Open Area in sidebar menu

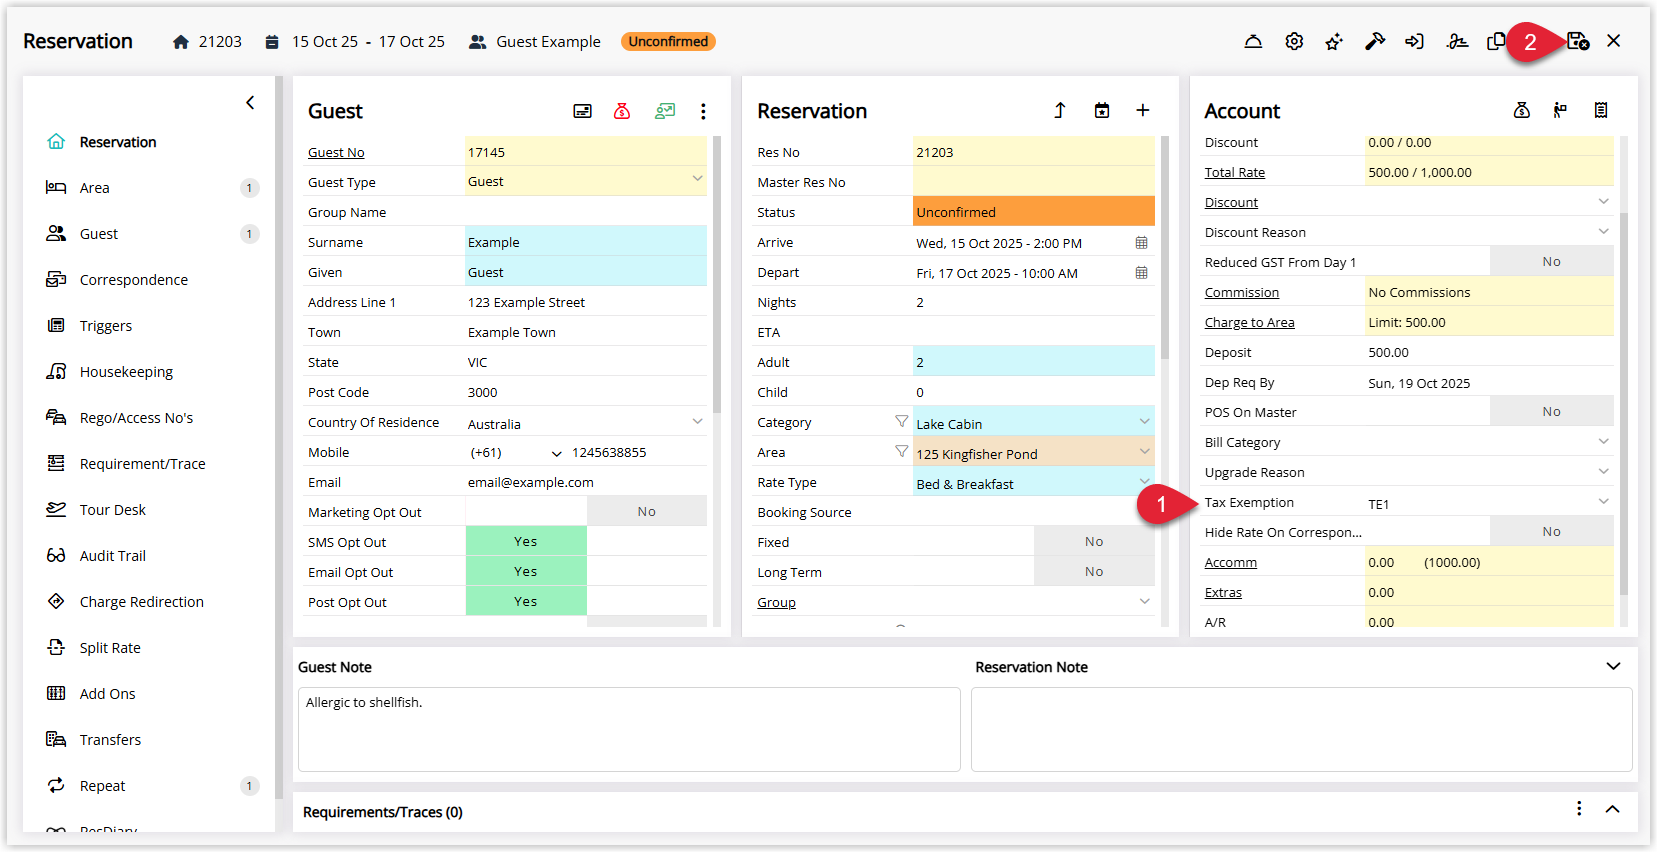pyautogui.click(x=95, y=188)
